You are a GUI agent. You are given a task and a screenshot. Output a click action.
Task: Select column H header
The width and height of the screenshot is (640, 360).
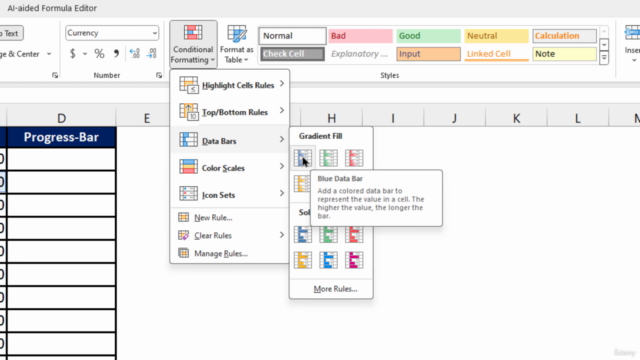point(331,118)
